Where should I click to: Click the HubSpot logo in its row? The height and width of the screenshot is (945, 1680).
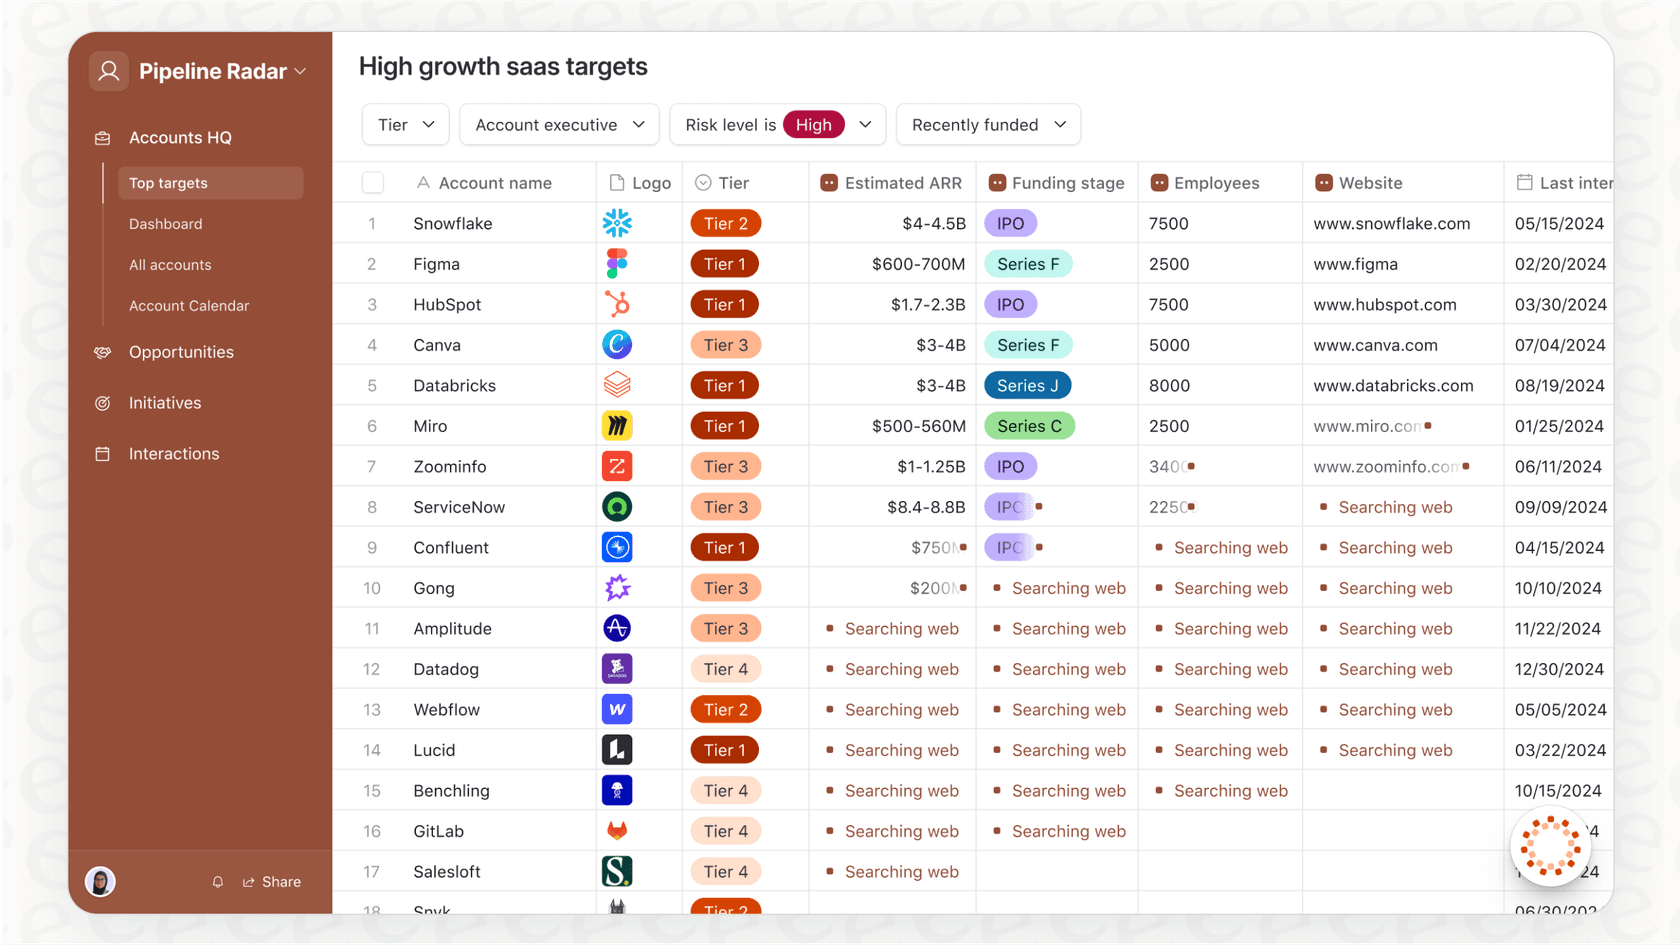617,304
